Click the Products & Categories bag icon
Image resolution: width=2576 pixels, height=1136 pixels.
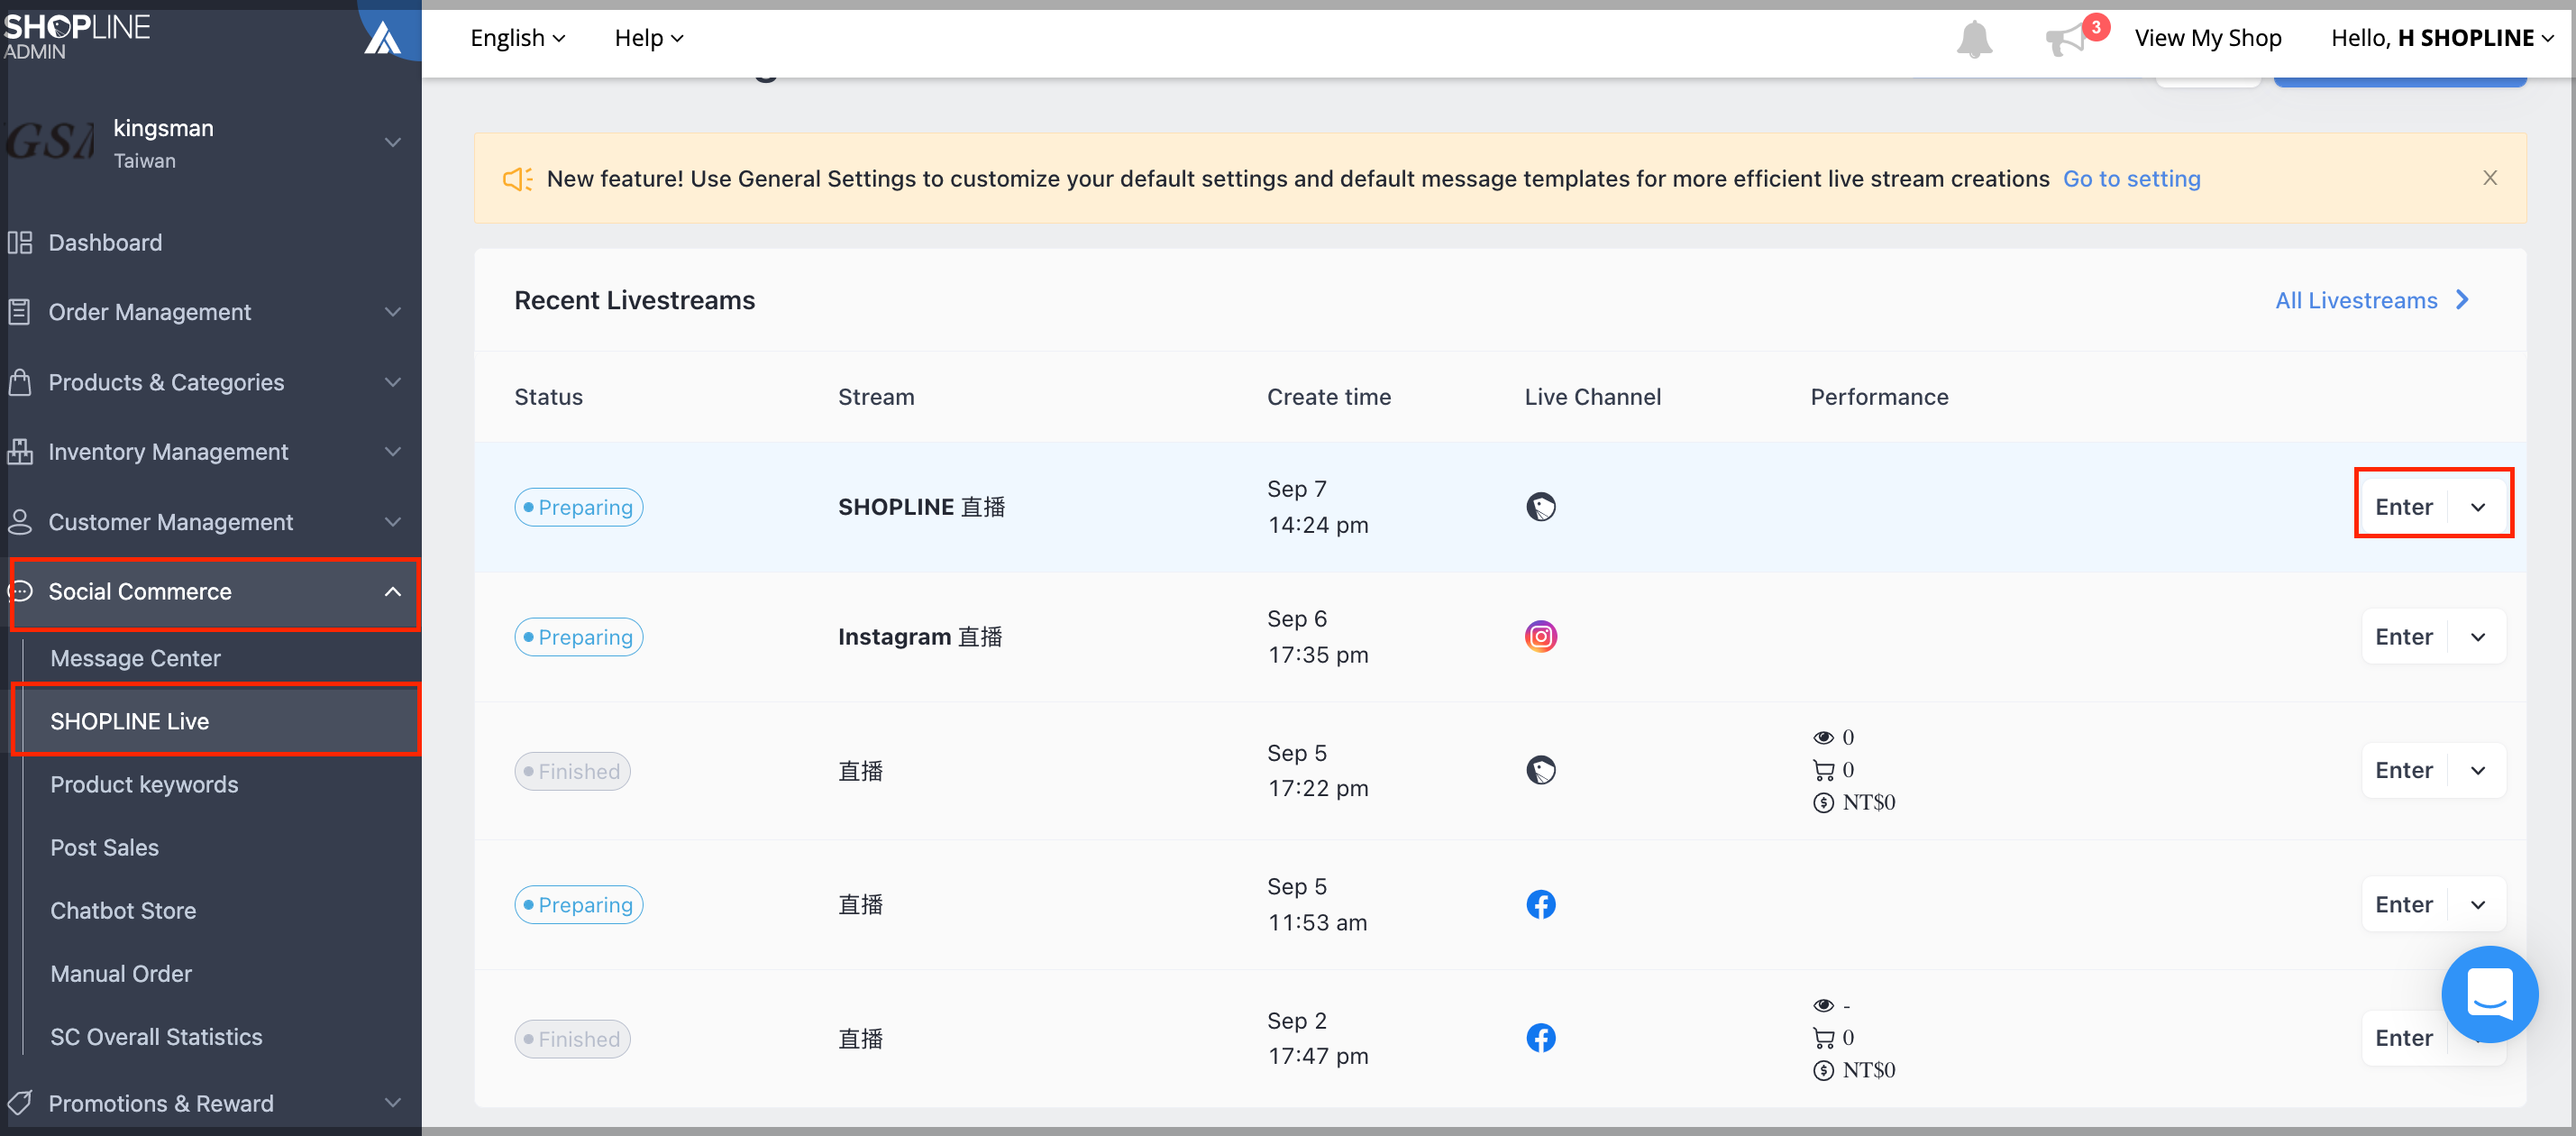(20, 382)
